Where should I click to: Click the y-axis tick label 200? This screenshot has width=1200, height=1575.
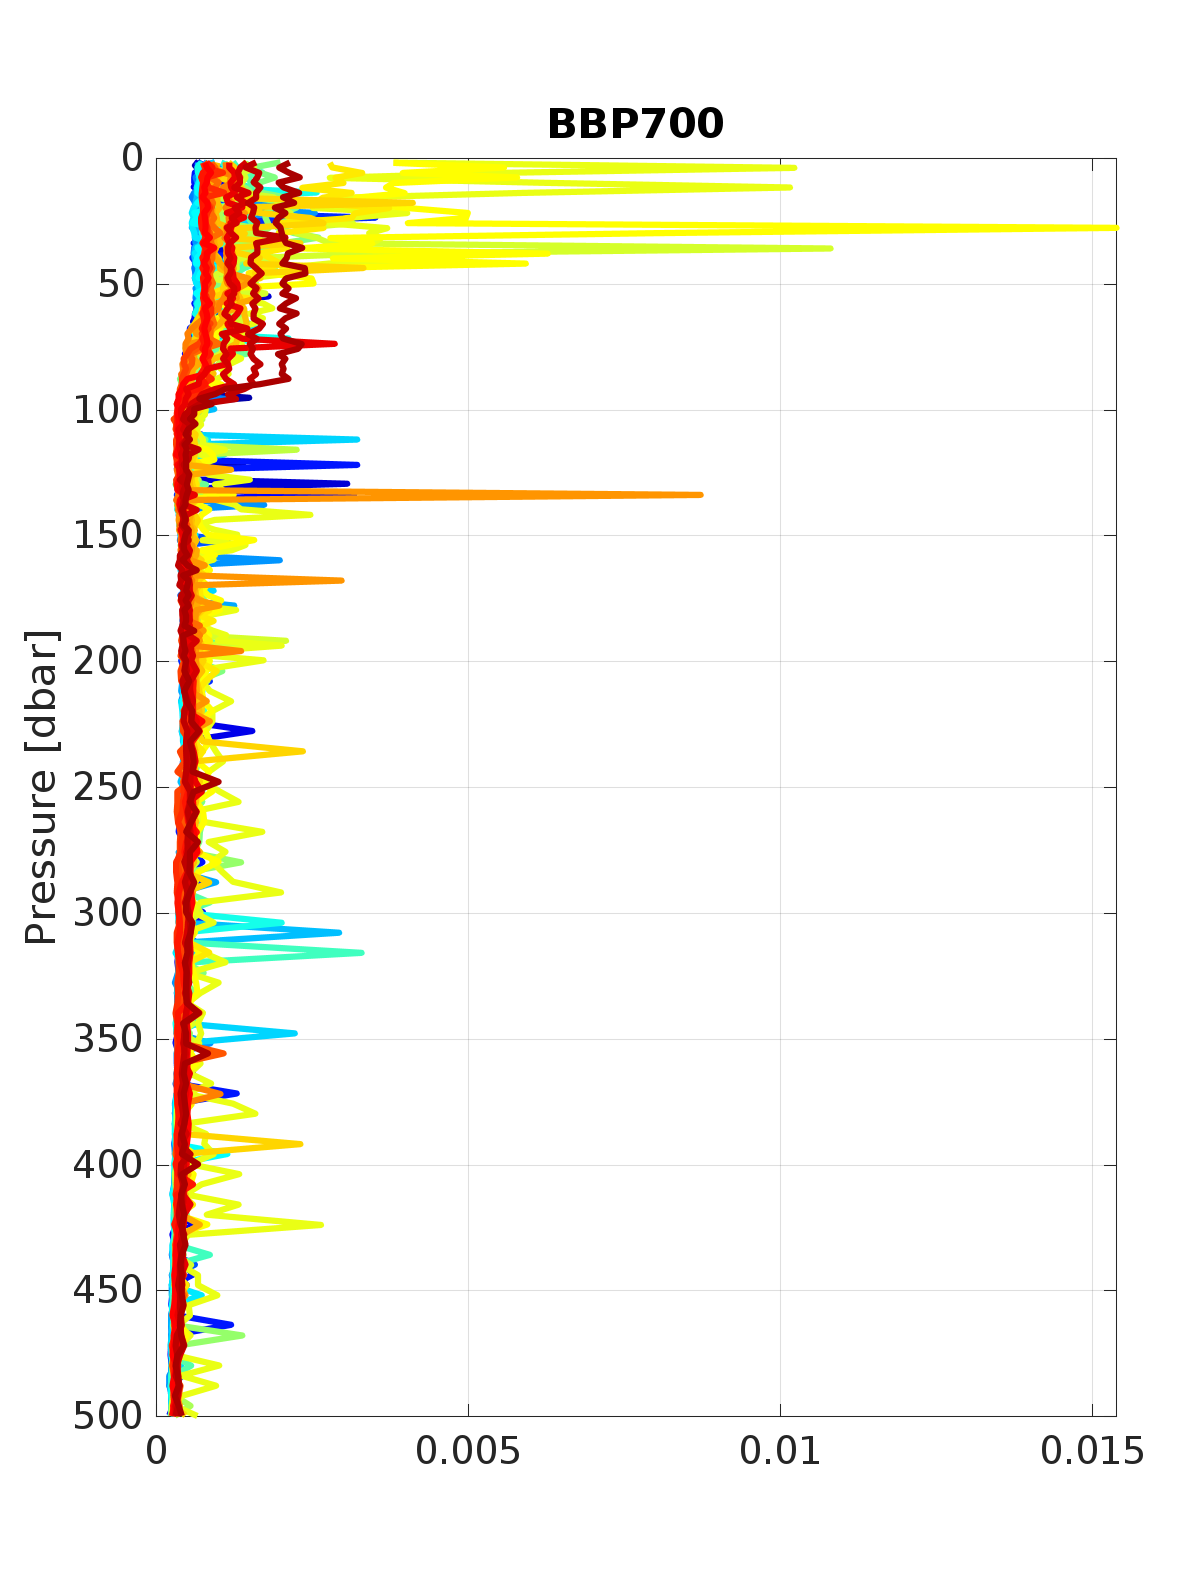pos(109,661)
